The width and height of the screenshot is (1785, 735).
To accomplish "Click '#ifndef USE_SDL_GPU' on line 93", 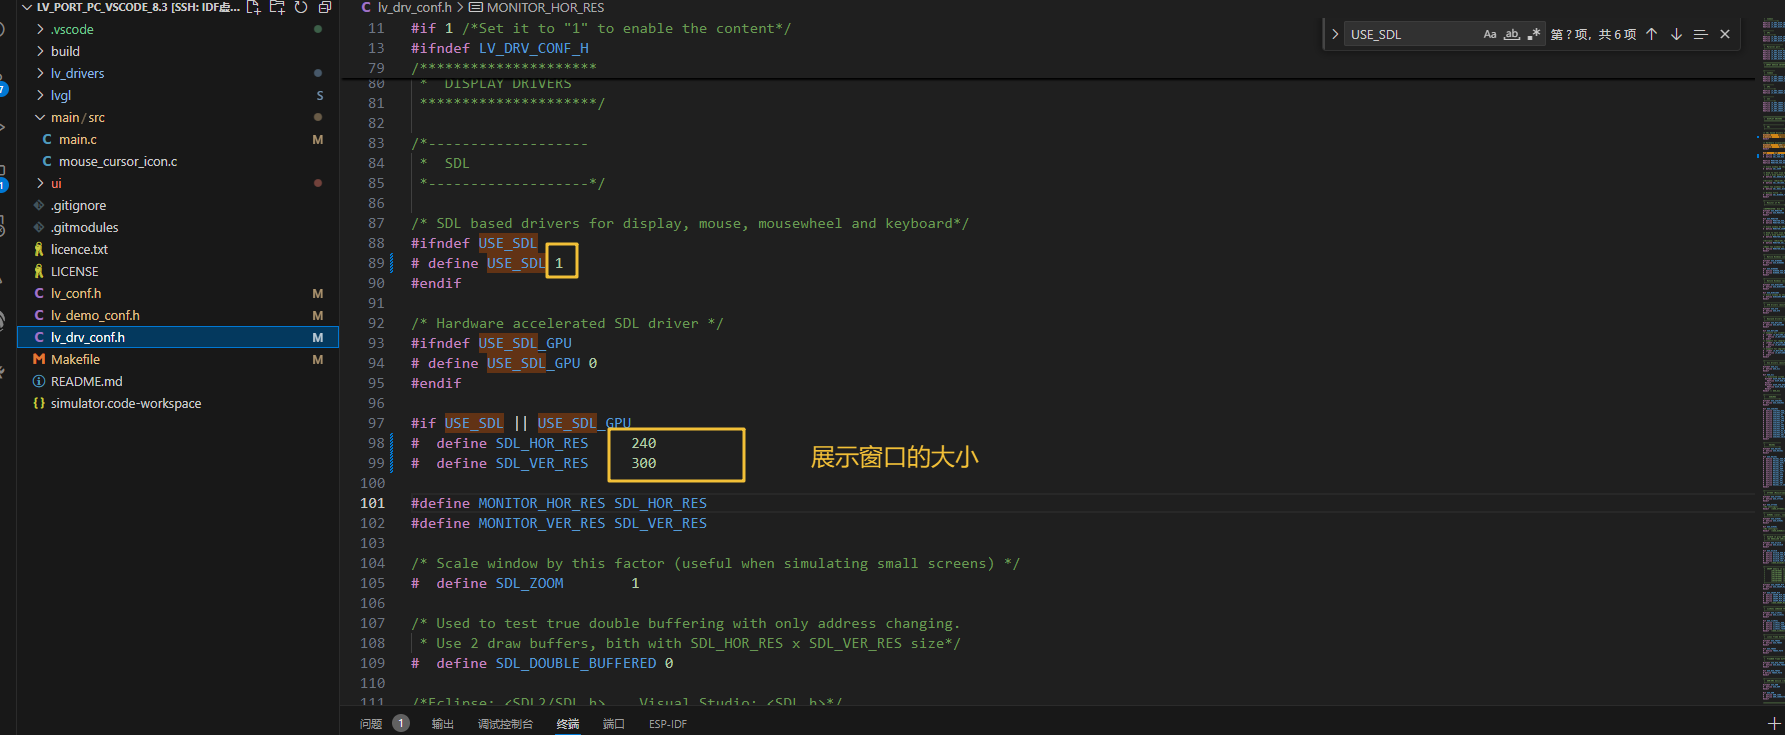I will (x=492, y=343).
